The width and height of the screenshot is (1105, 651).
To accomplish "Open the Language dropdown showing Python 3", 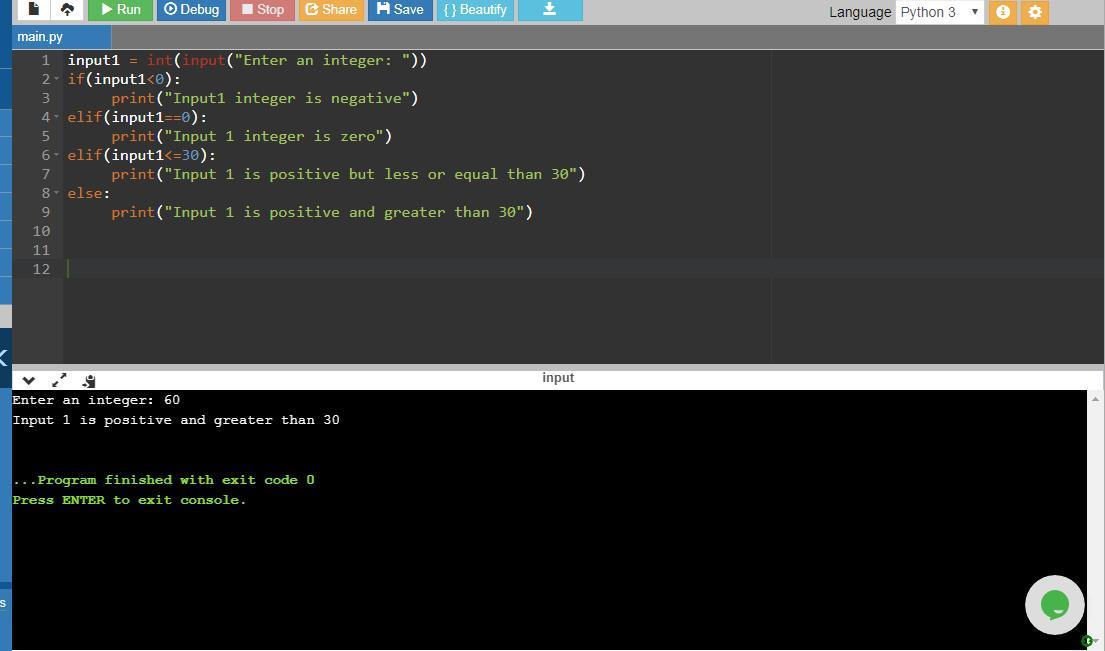I will [939, 12].
